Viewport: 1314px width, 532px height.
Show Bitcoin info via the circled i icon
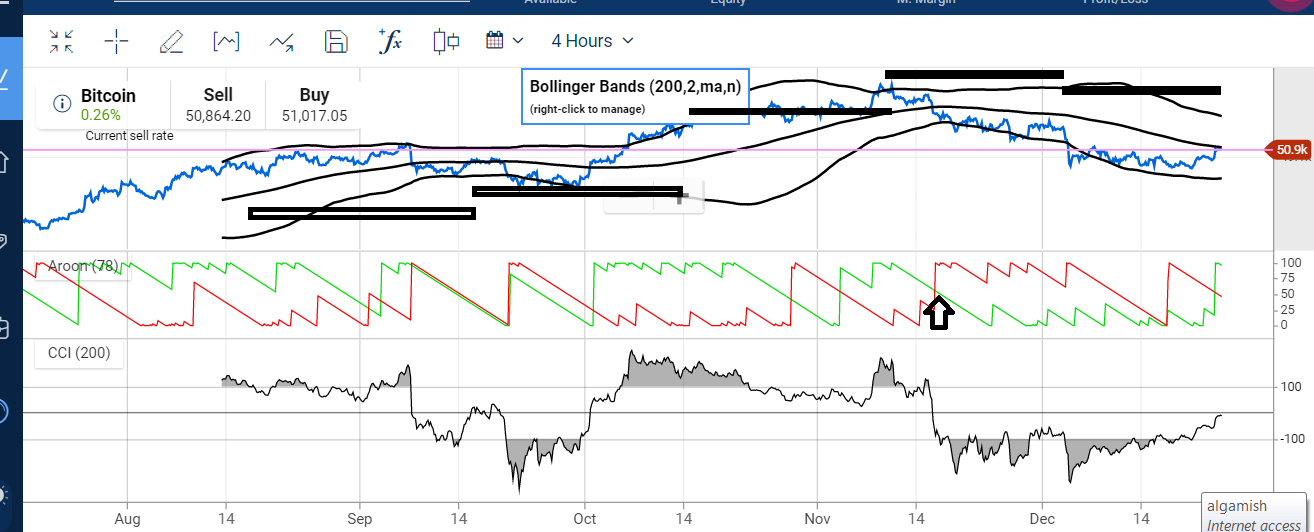tap(61, 104)
